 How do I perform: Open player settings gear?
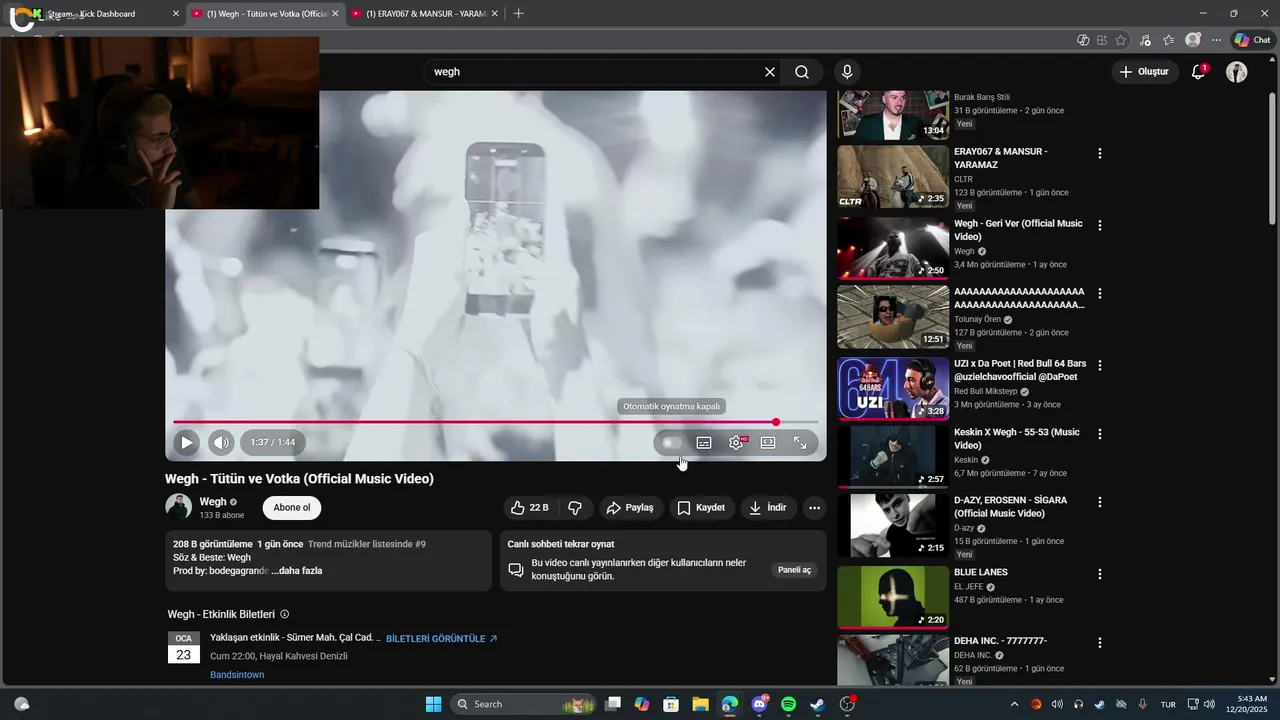point(736,442)
